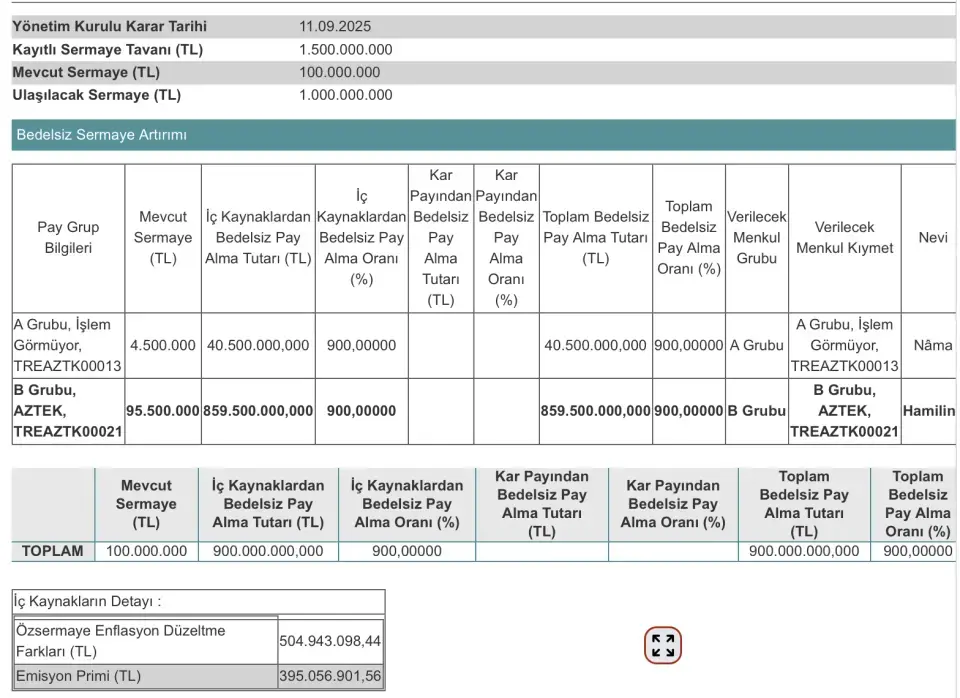Click the Emisyon Primi (TL) label

click(78, 676)
